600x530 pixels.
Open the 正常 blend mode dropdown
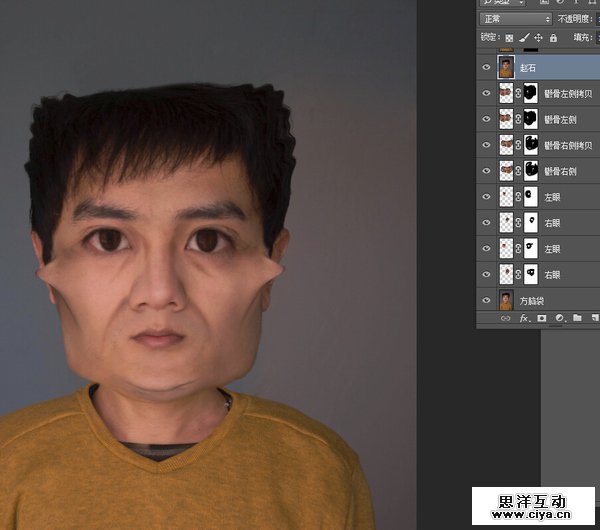515,18
